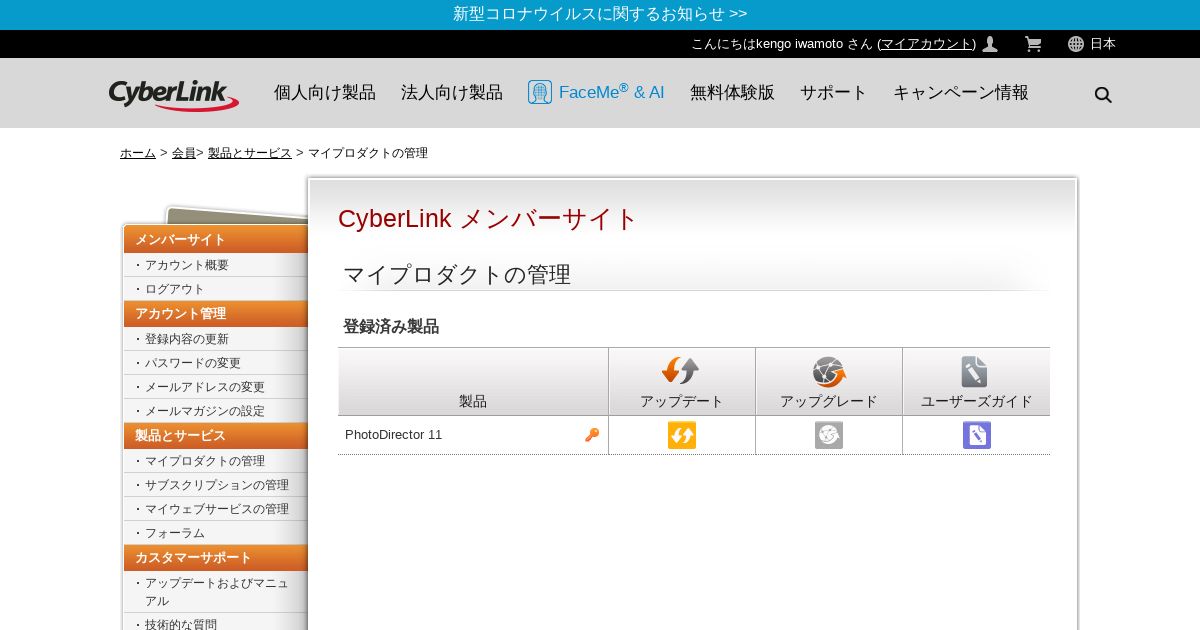Viewport: 1200px width, 630px height.
Task: Click the user profile silhouette icon
Action: coord(990,44)
